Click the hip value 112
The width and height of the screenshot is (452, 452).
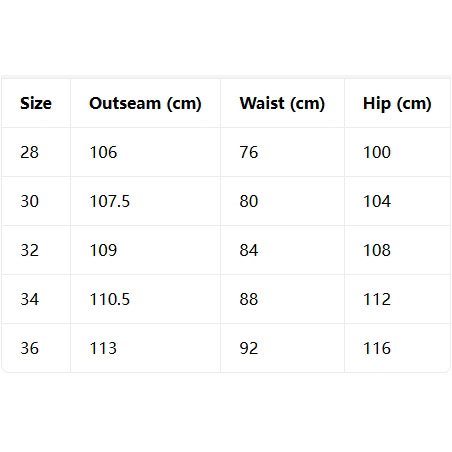coord(377,299)
